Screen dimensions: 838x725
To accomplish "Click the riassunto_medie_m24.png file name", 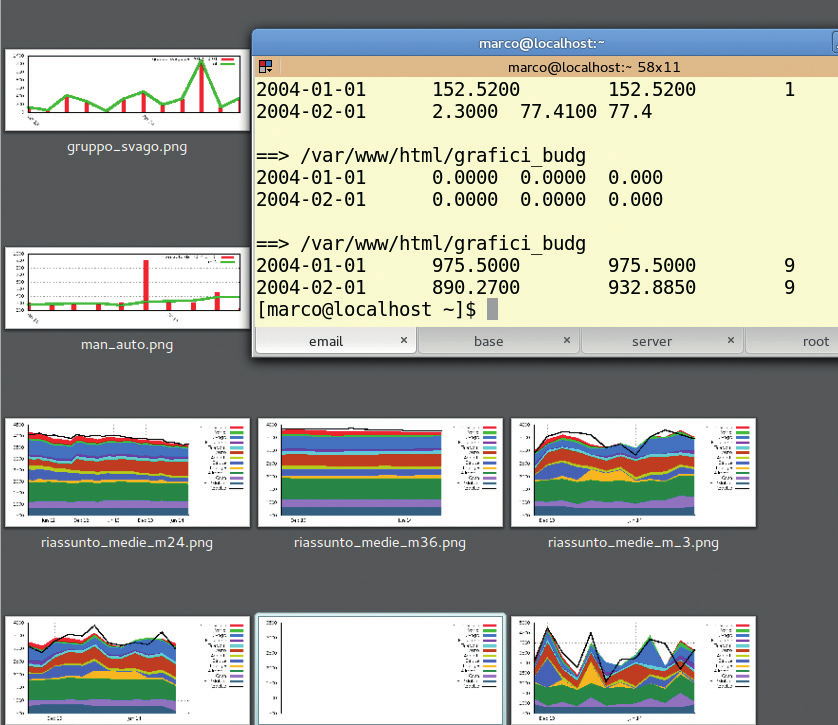I will click(x=127, y=543).
